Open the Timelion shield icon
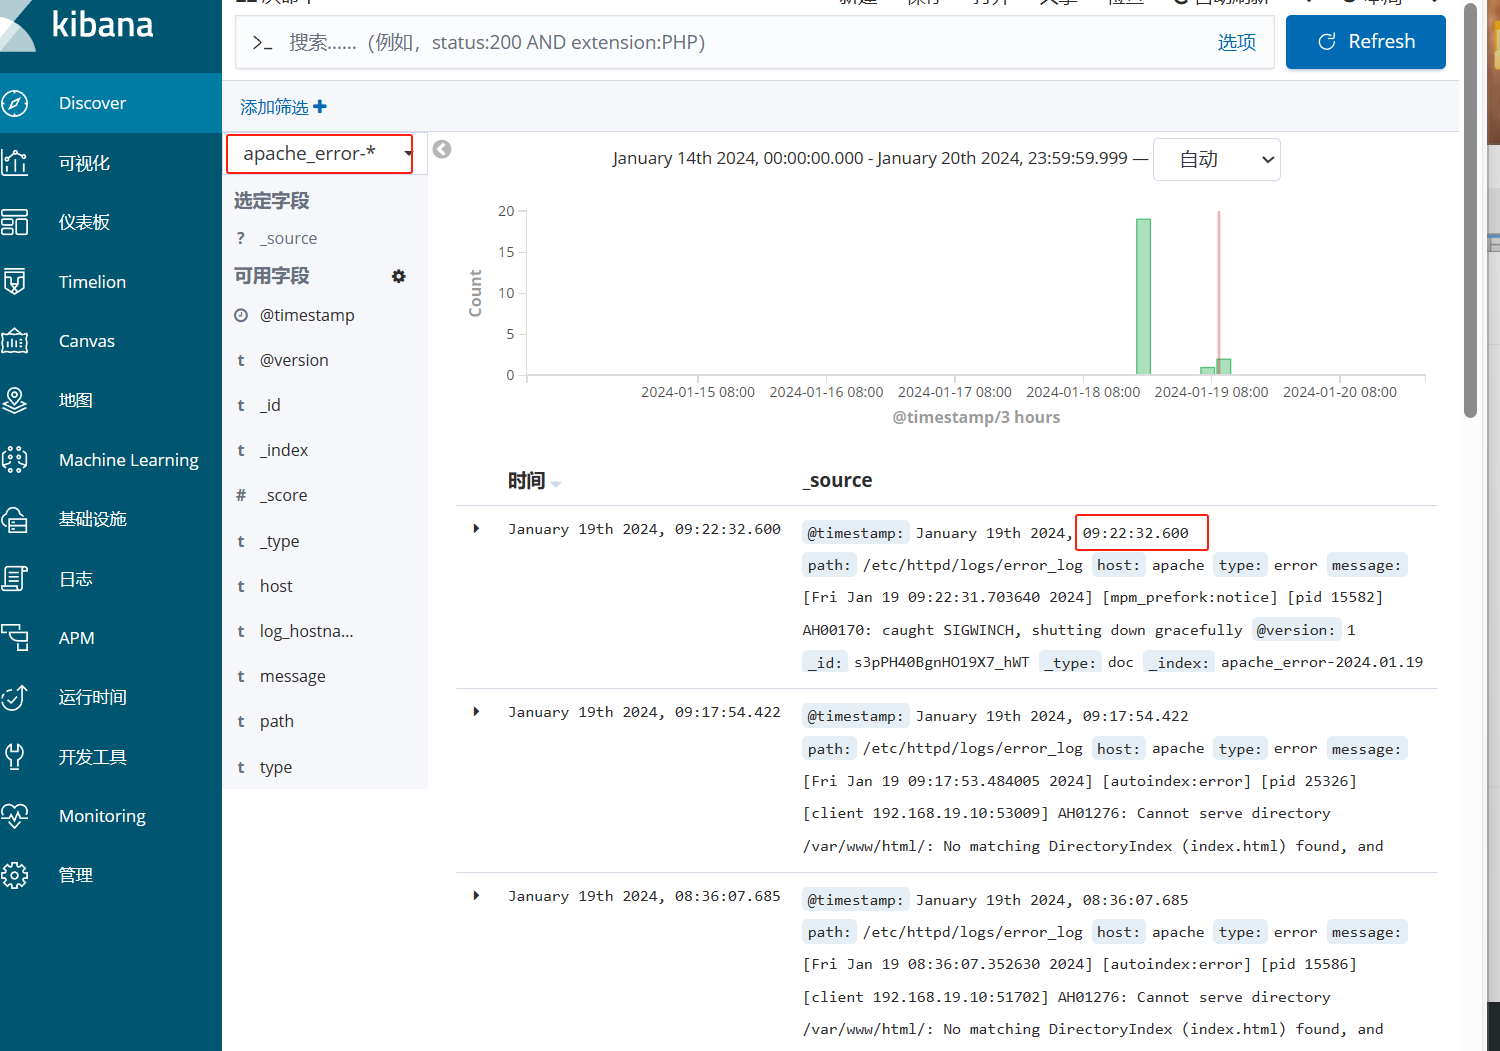This screenshot has height=1051, width=1500. (14, 281)
